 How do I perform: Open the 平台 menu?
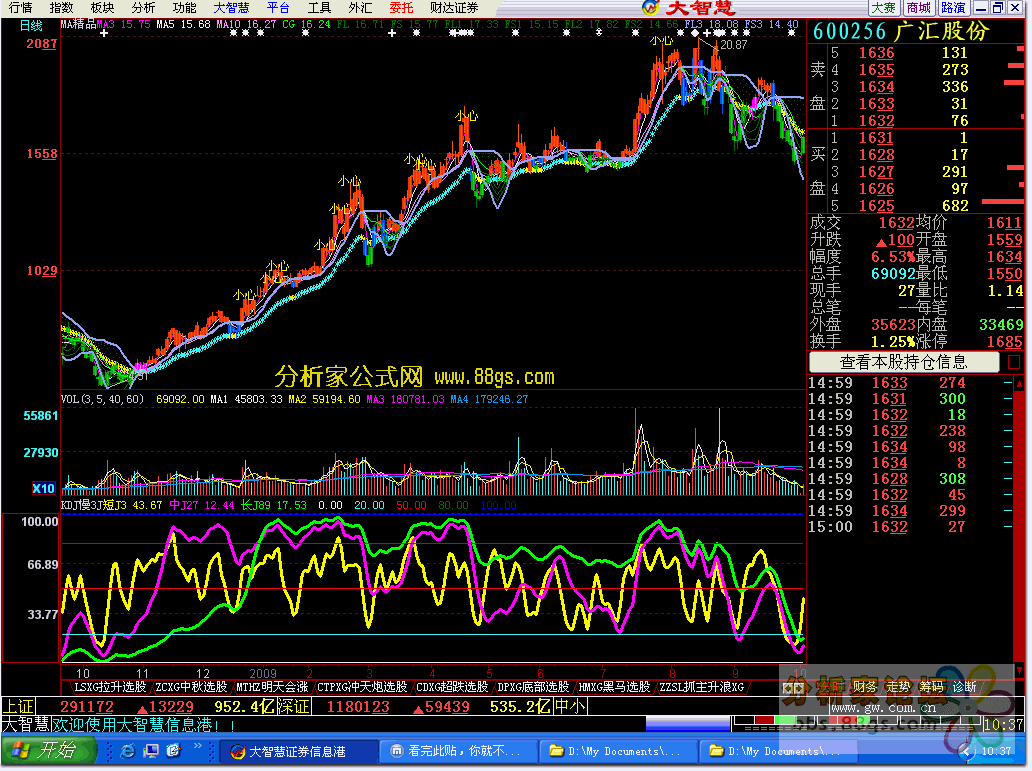(278, 8)
